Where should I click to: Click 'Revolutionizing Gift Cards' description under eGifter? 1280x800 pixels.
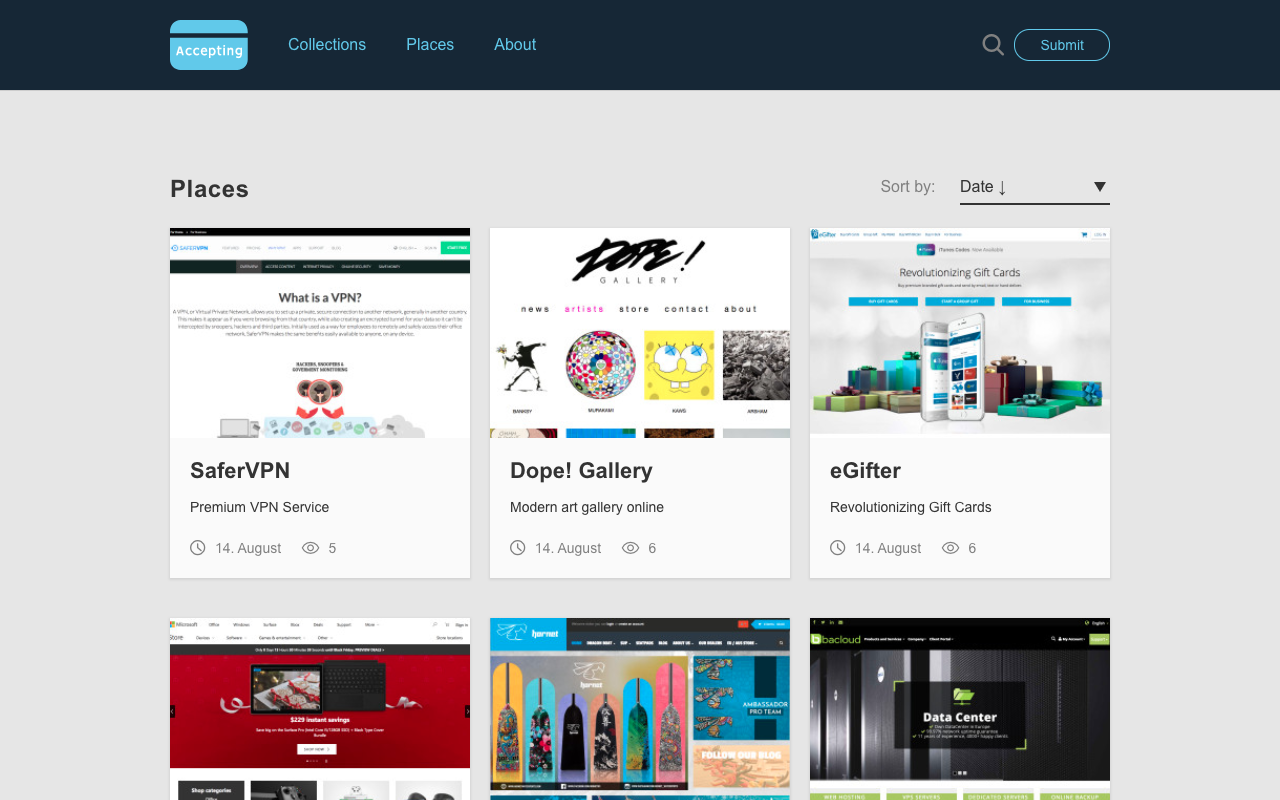click(911, 507)
